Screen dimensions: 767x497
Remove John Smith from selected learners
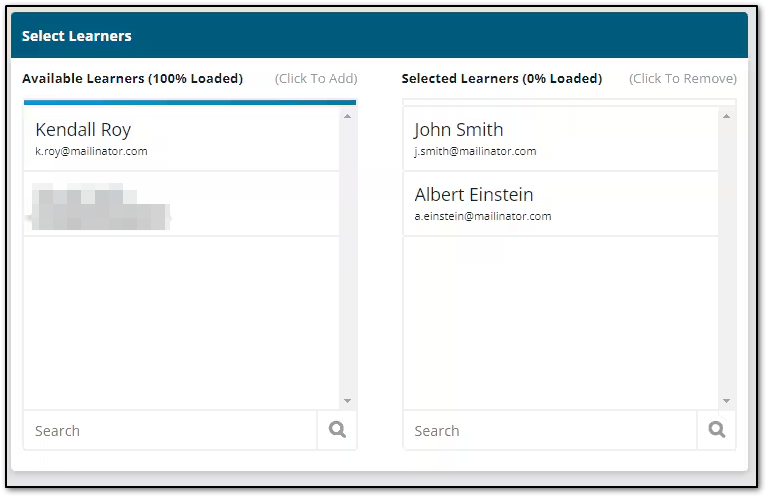click(560, 139)
